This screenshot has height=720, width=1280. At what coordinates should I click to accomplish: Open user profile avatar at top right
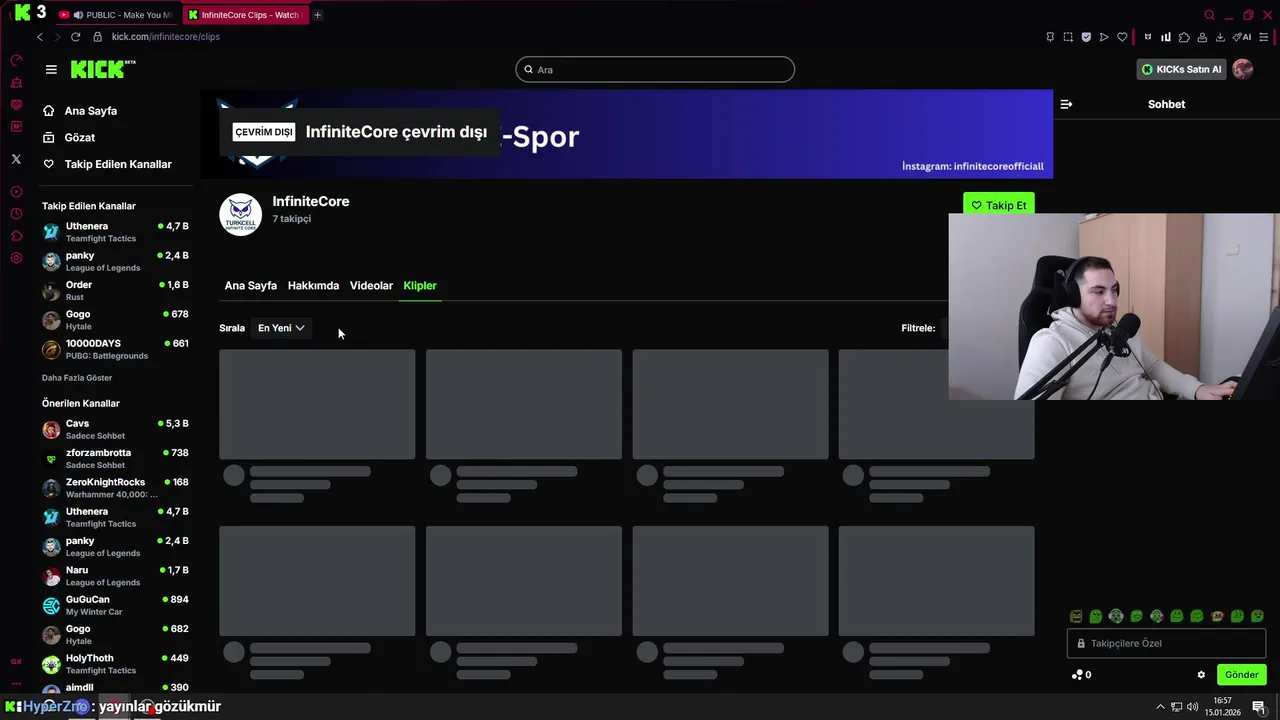(1243, 69)
